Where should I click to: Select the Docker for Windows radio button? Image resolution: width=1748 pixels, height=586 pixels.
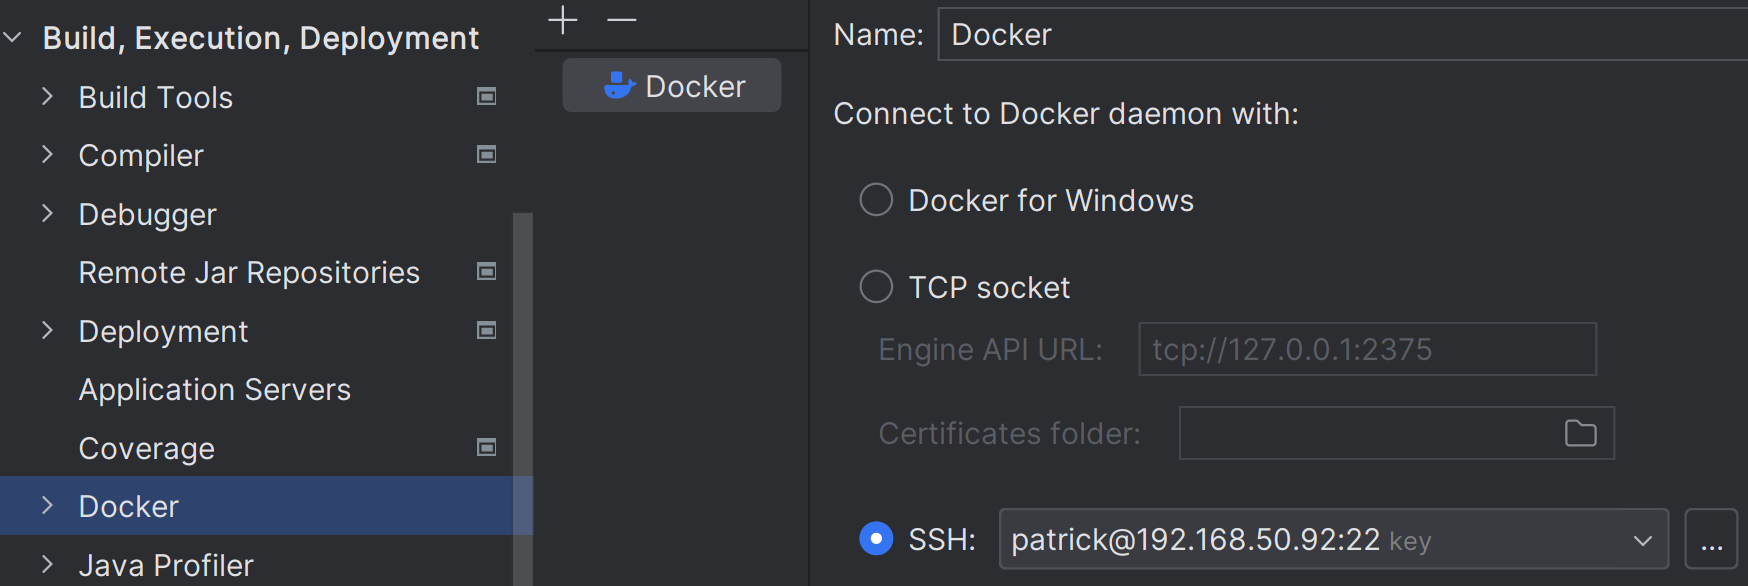(x=876, y=200)
